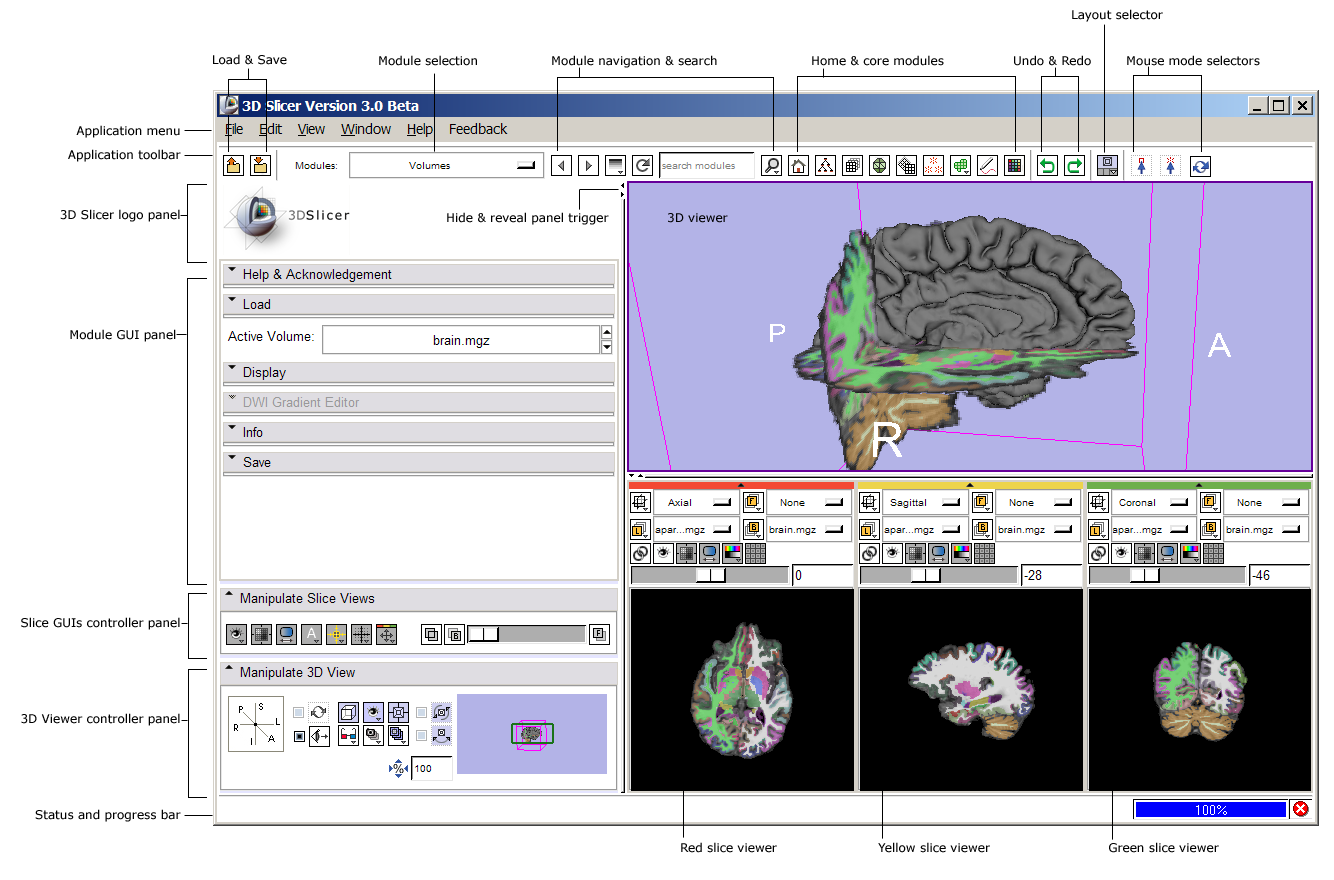Click the link slices icon in Axial viewer
The width and height of the screenshot is (1334, 880).
pos(640,552)
